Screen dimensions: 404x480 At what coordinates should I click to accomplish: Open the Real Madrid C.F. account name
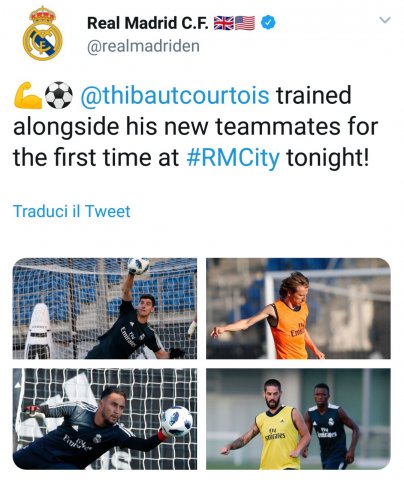point(149,23)
